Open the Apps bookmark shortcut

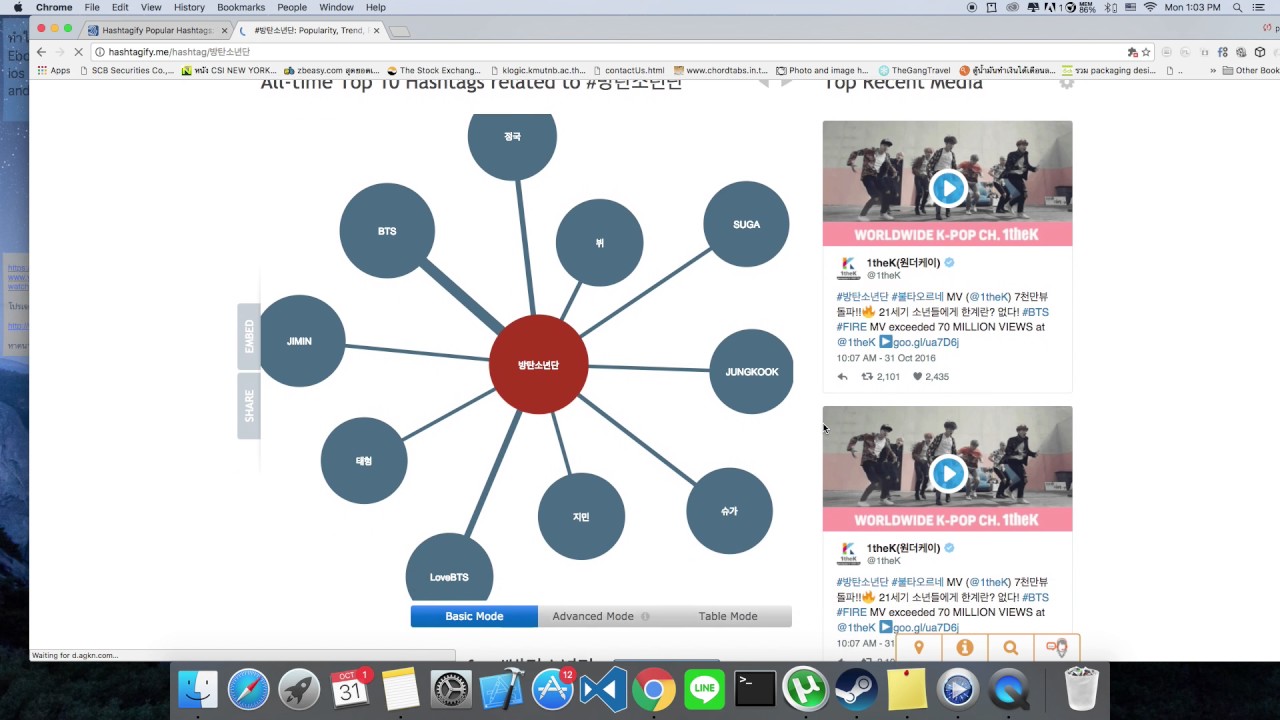54,71
